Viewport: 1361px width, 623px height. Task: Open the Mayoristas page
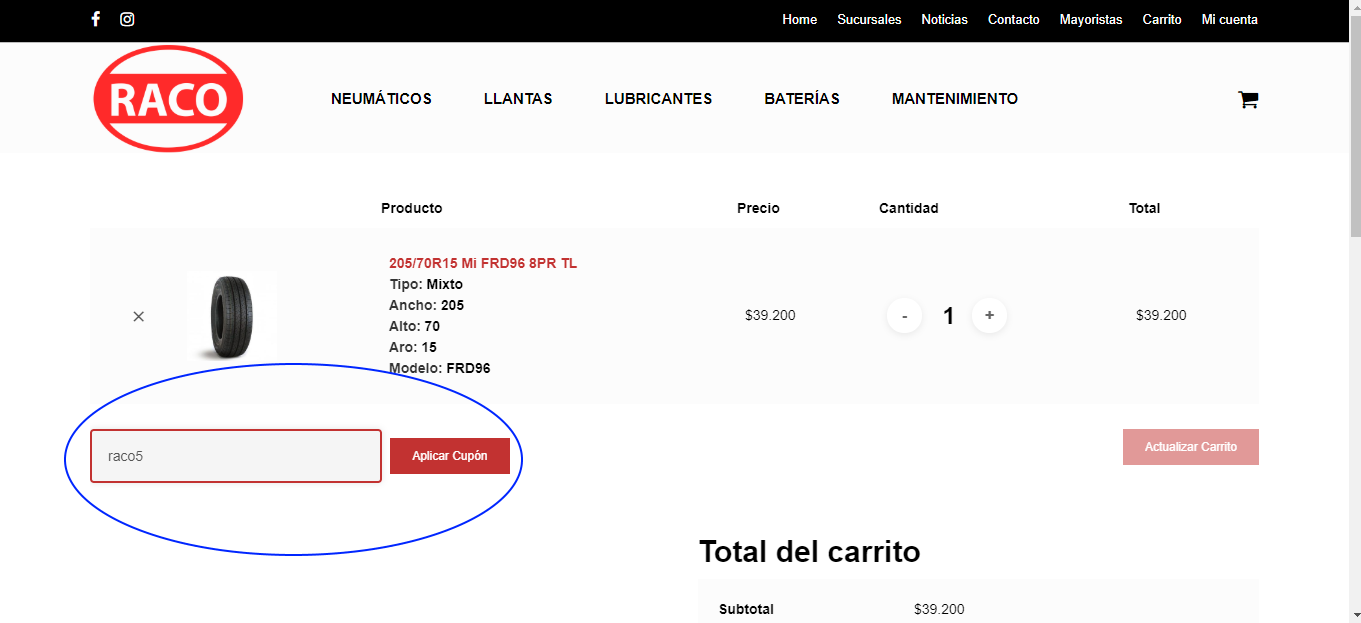(x=1091, y=19)
